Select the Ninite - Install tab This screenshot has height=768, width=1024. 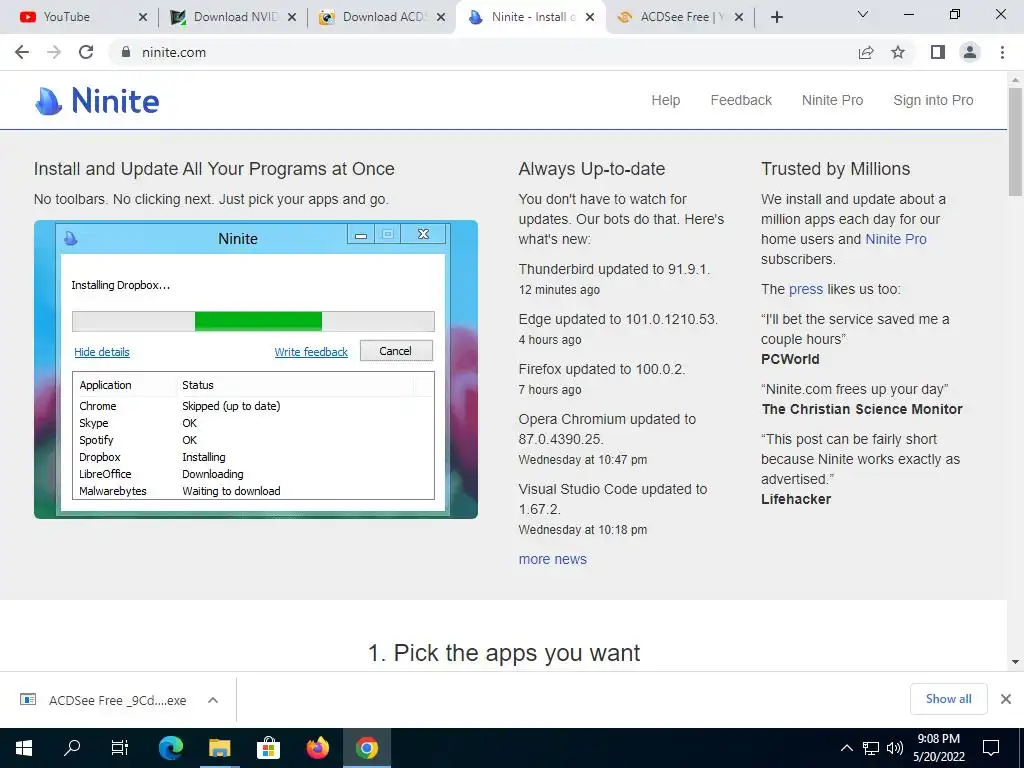[x=531, y=17]
